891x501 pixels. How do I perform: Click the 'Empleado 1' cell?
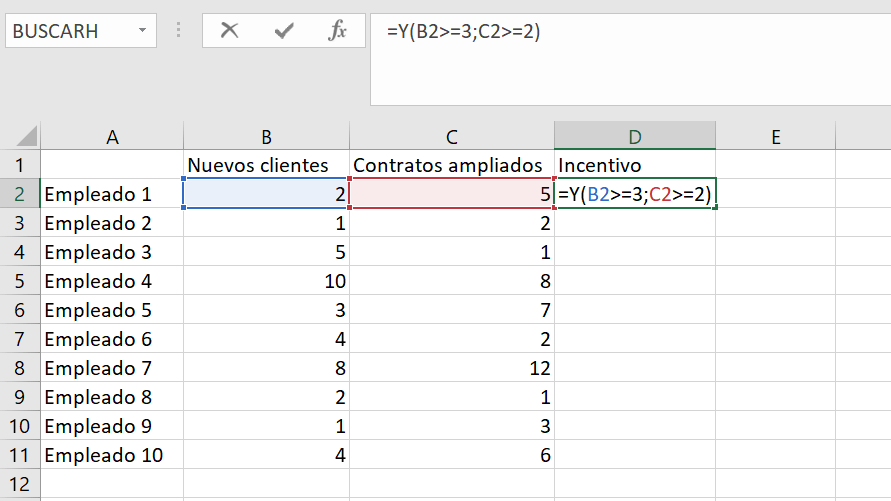point(112,194)
